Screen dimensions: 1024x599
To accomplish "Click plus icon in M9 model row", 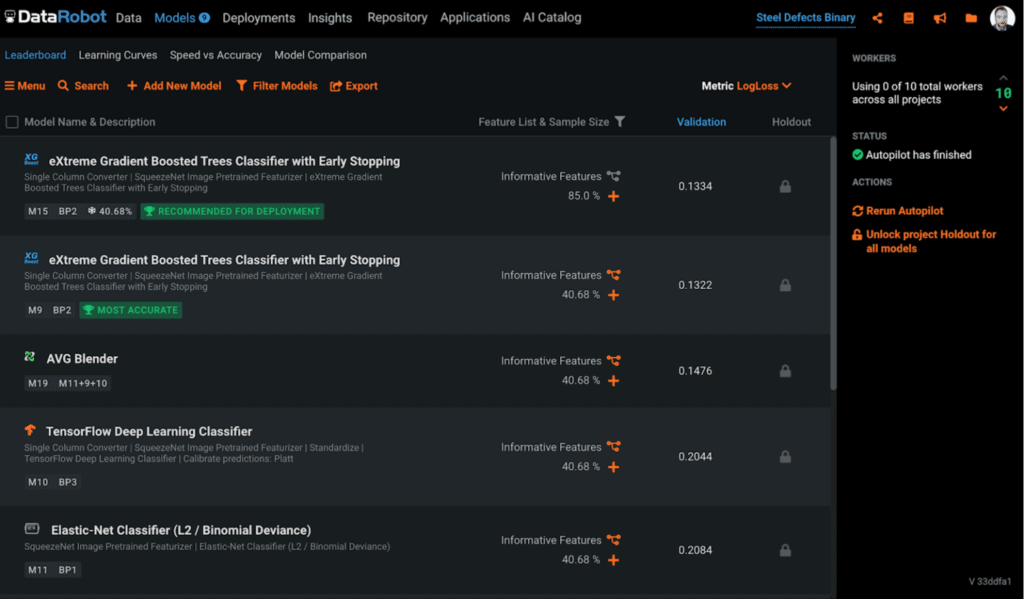I will pos(613,295).
